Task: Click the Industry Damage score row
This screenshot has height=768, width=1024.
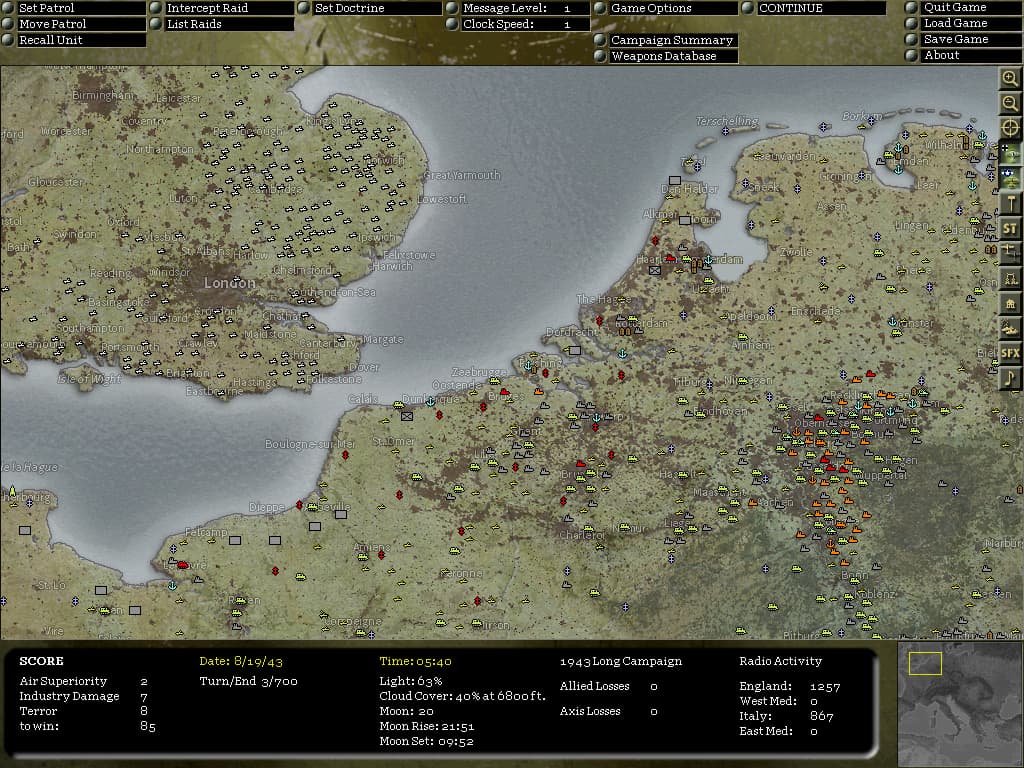Action: [x=84, y=696]
